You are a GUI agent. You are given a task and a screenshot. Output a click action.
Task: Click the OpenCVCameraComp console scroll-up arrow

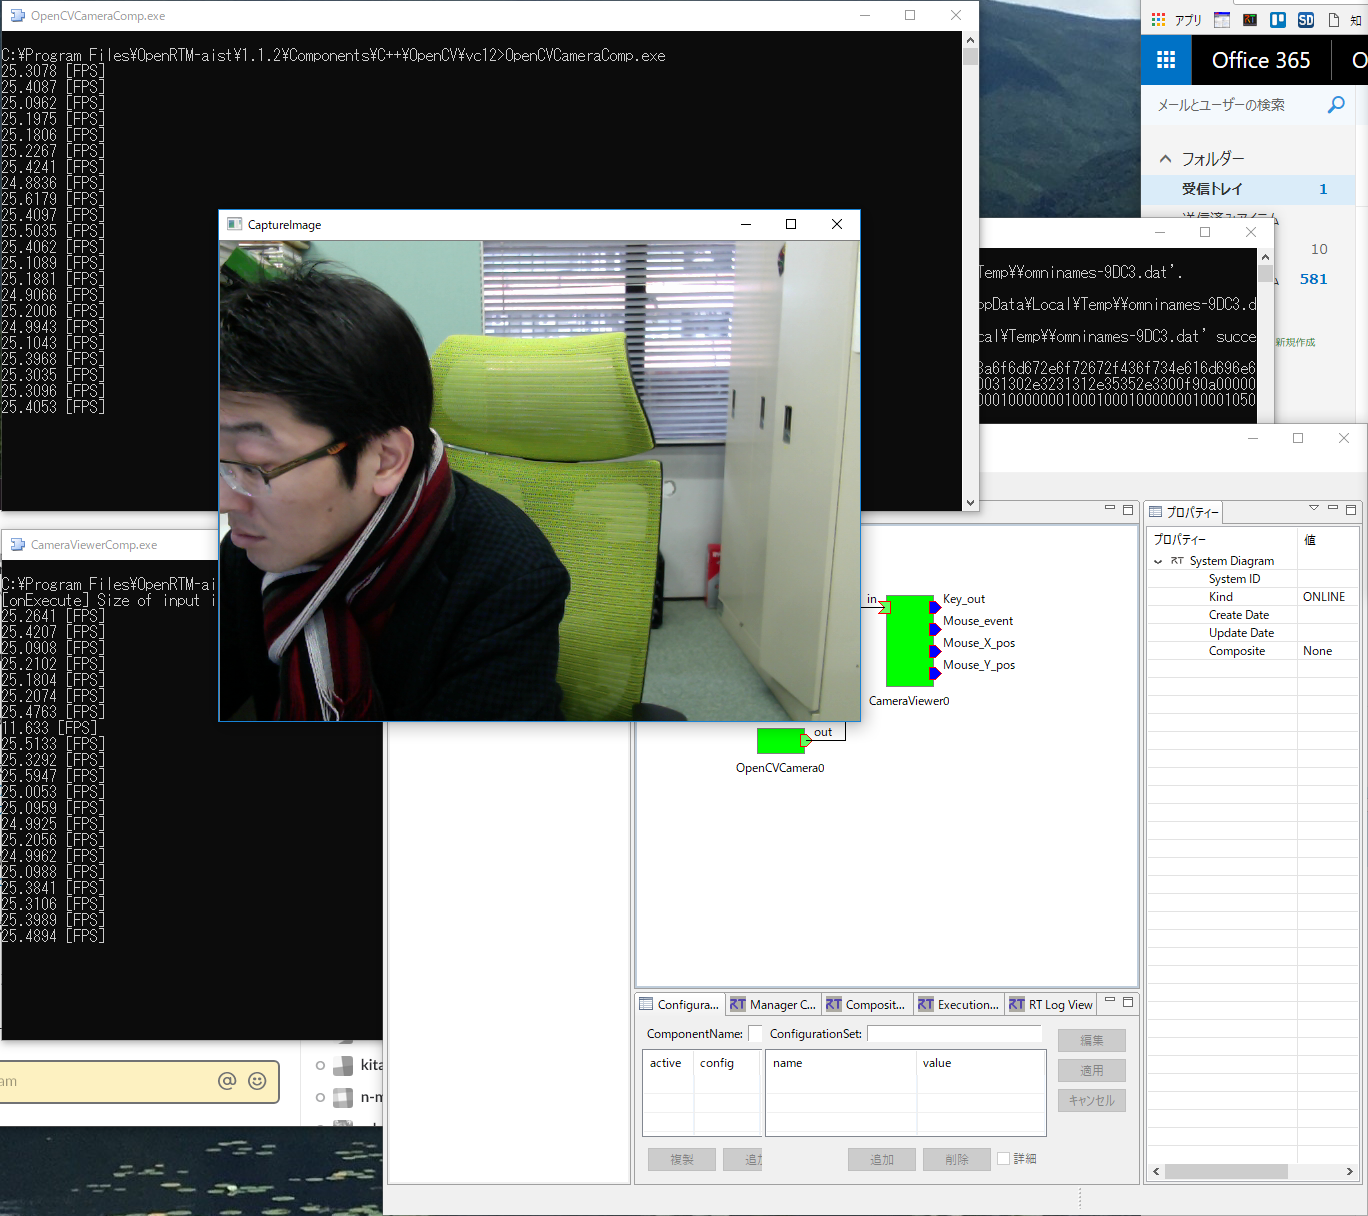pyautogui.click(x=970, y=40)
